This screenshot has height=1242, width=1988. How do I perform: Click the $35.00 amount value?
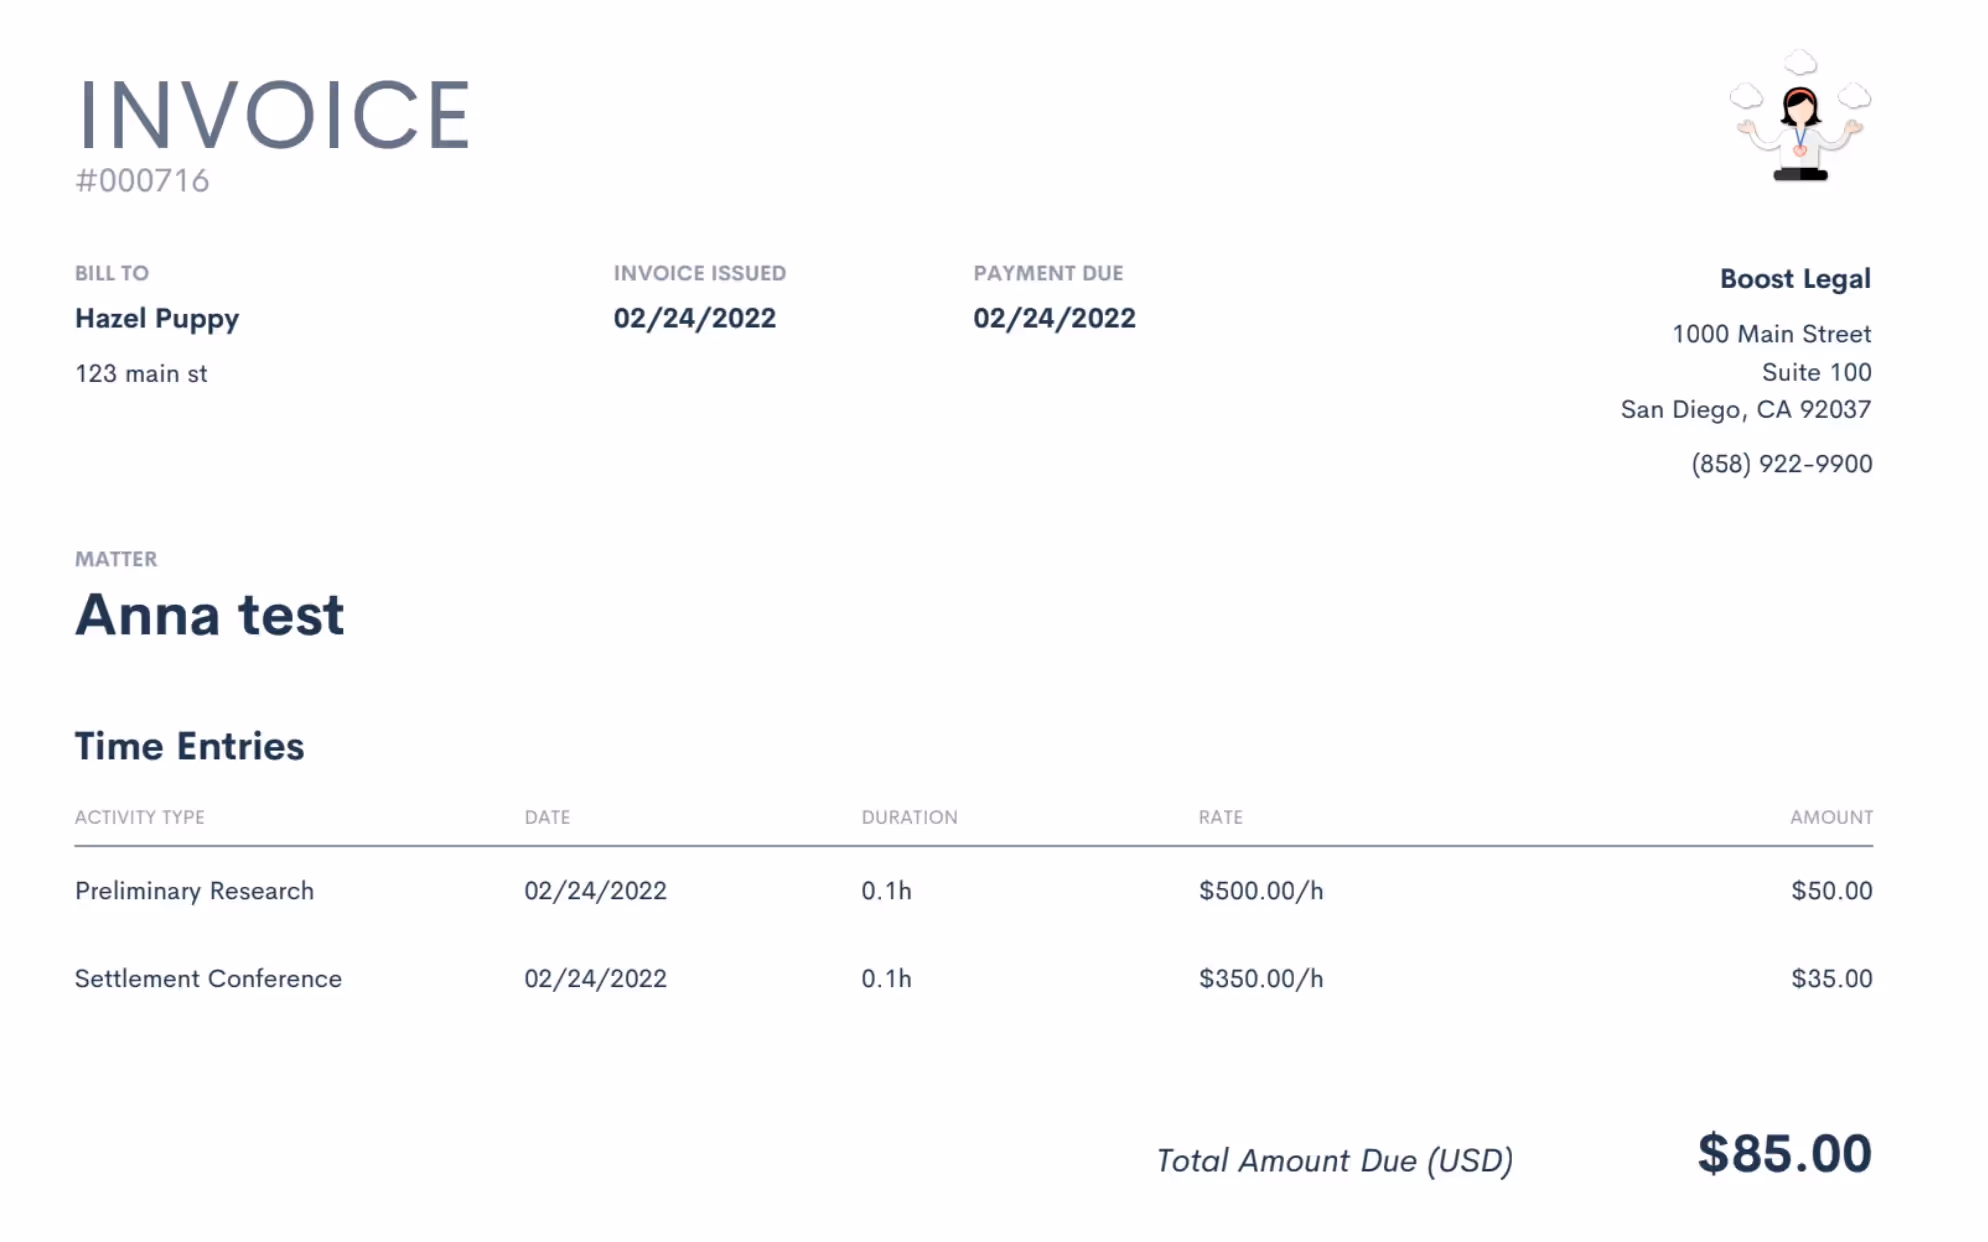tap(1830, 979)
